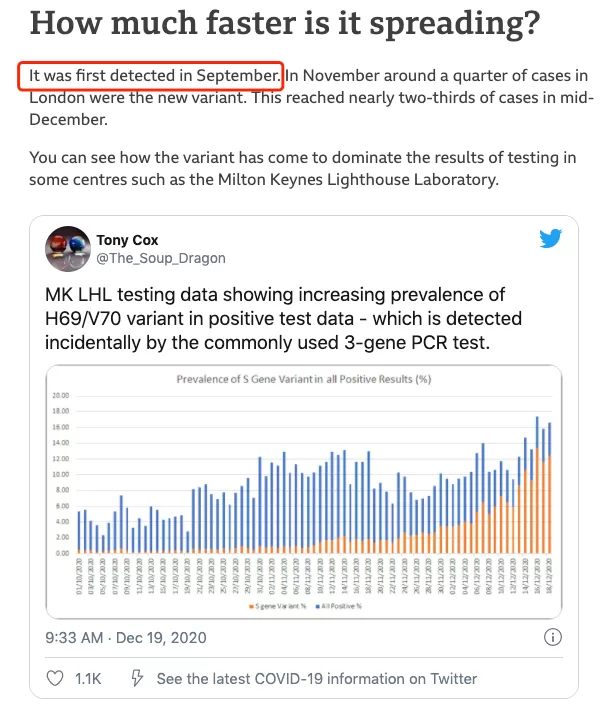Click the tallest chart bar near 16/12/2020

coord(537,484)
